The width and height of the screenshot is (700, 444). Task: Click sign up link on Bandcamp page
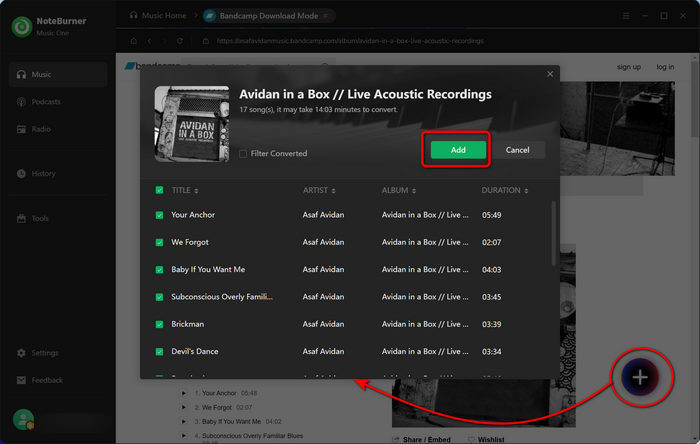click(629, 67)
